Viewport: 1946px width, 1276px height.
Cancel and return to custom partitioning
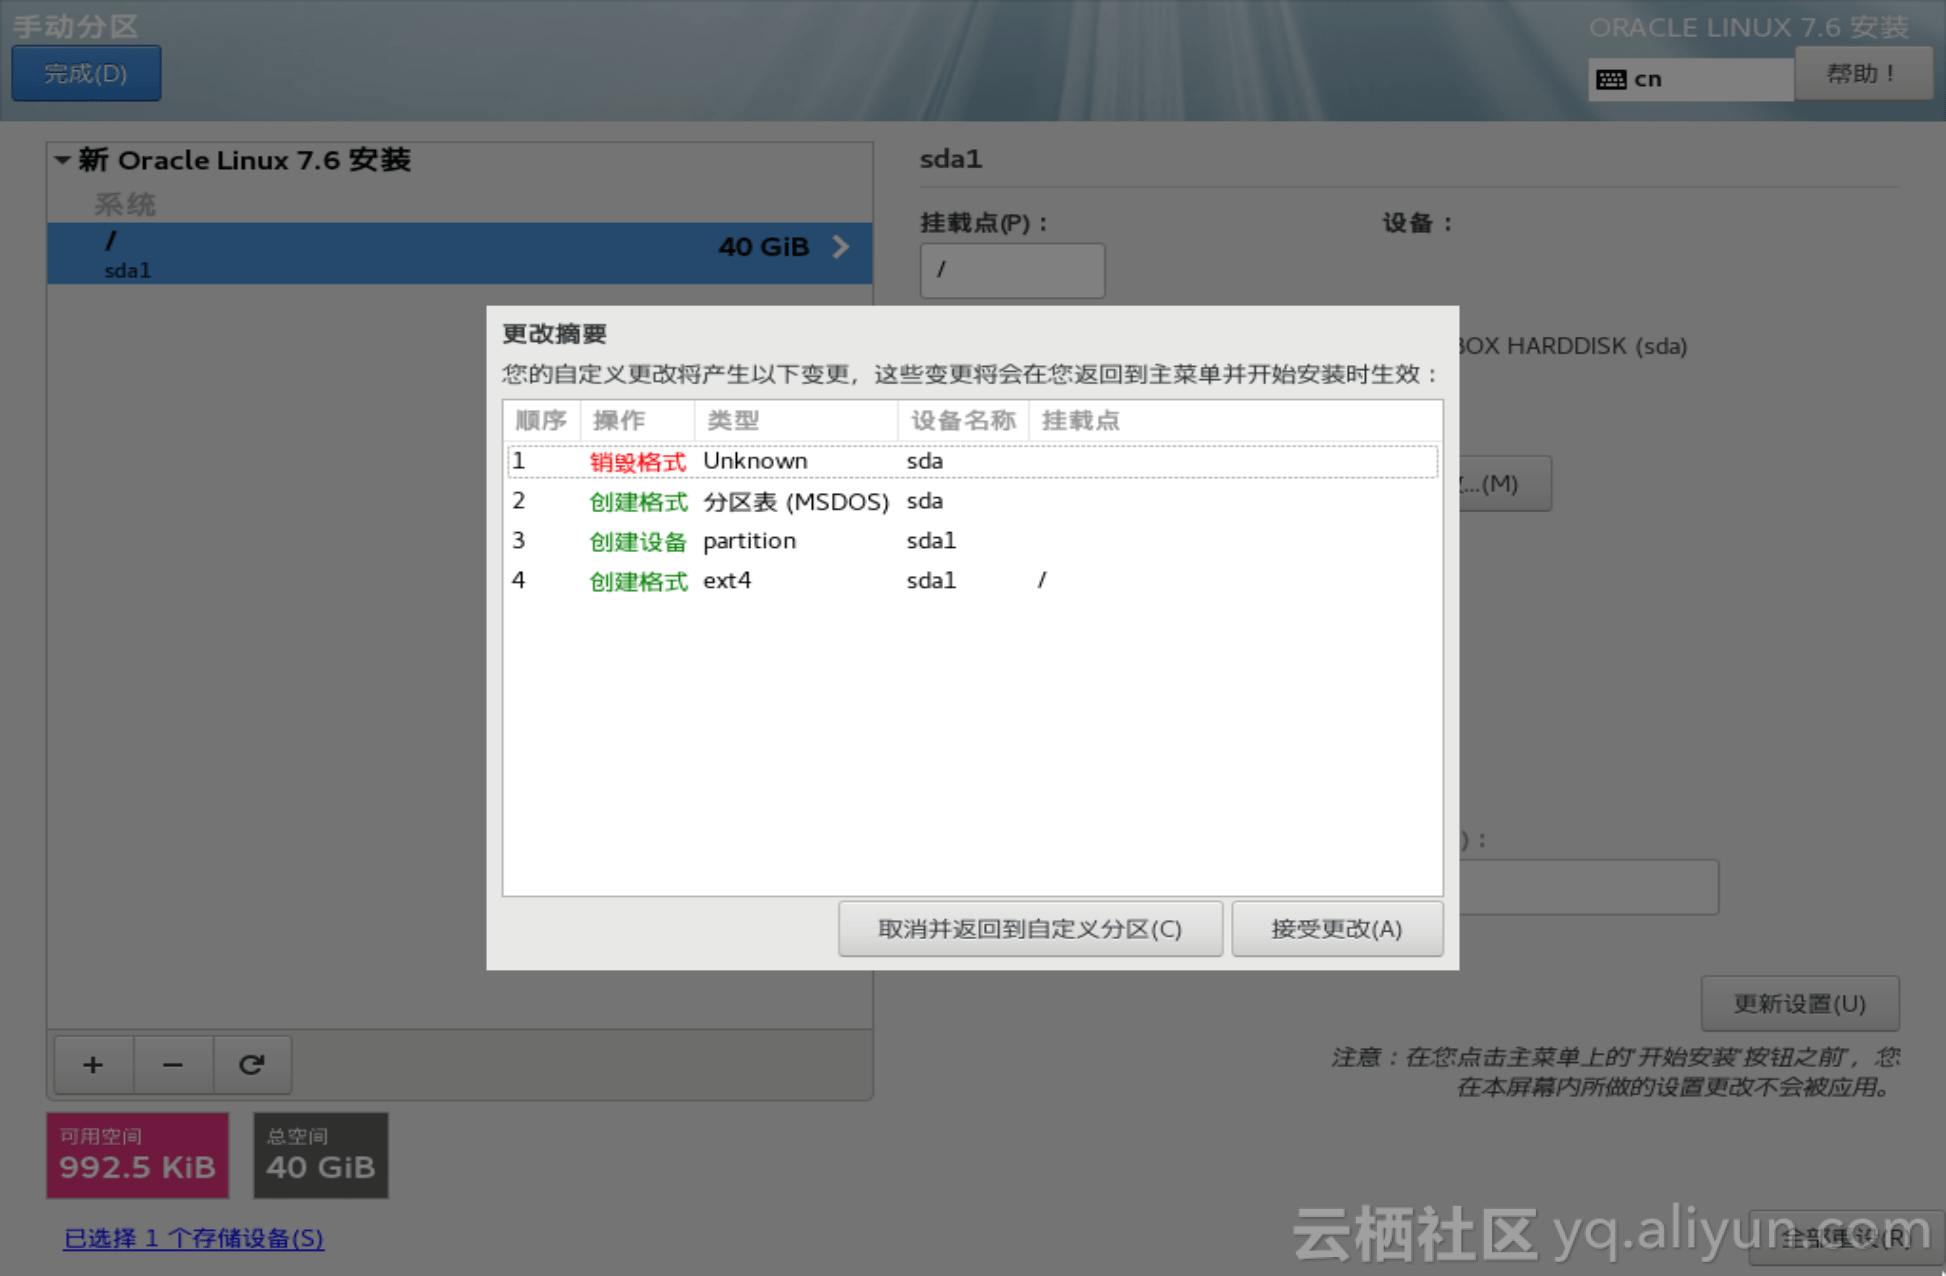pyautogui.click(x=1029, y=929)
